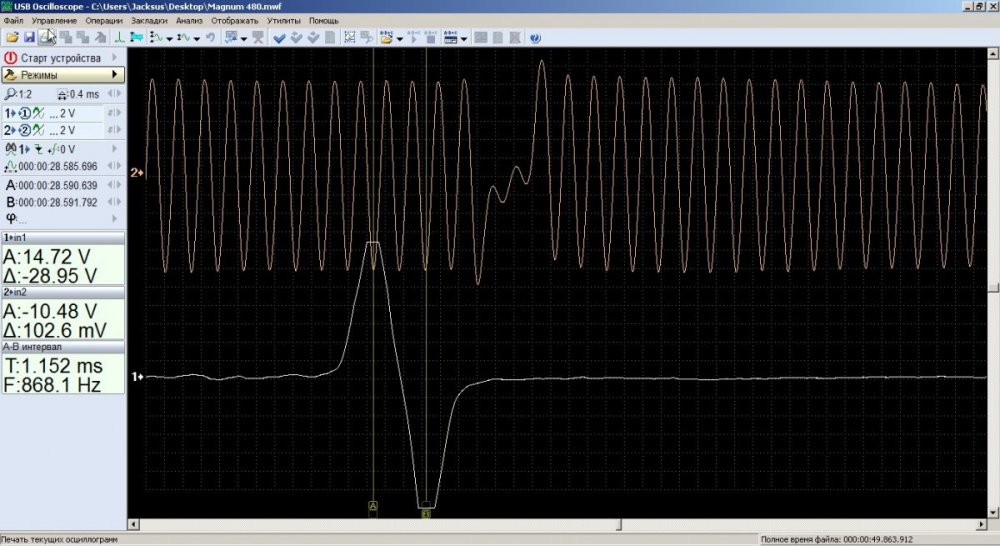Click the print oscillogram icon
Screen dimensions: 1000x546
point(45,38)
